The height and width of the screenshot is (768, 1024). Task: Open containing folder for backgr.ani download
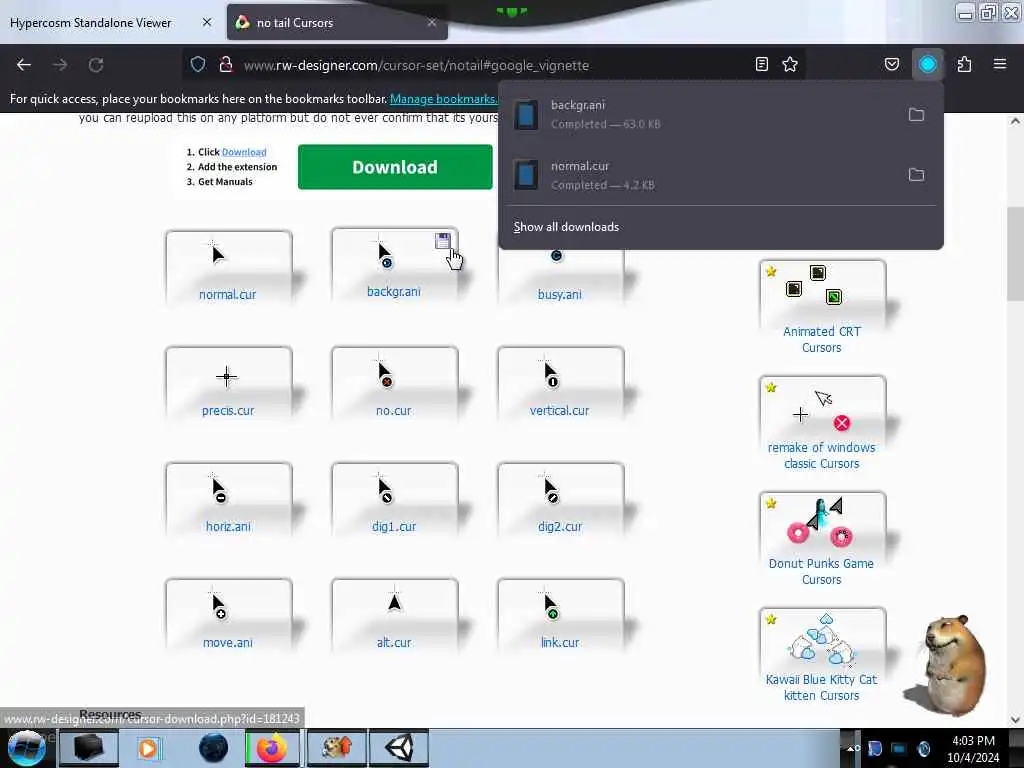click(916, 115)
